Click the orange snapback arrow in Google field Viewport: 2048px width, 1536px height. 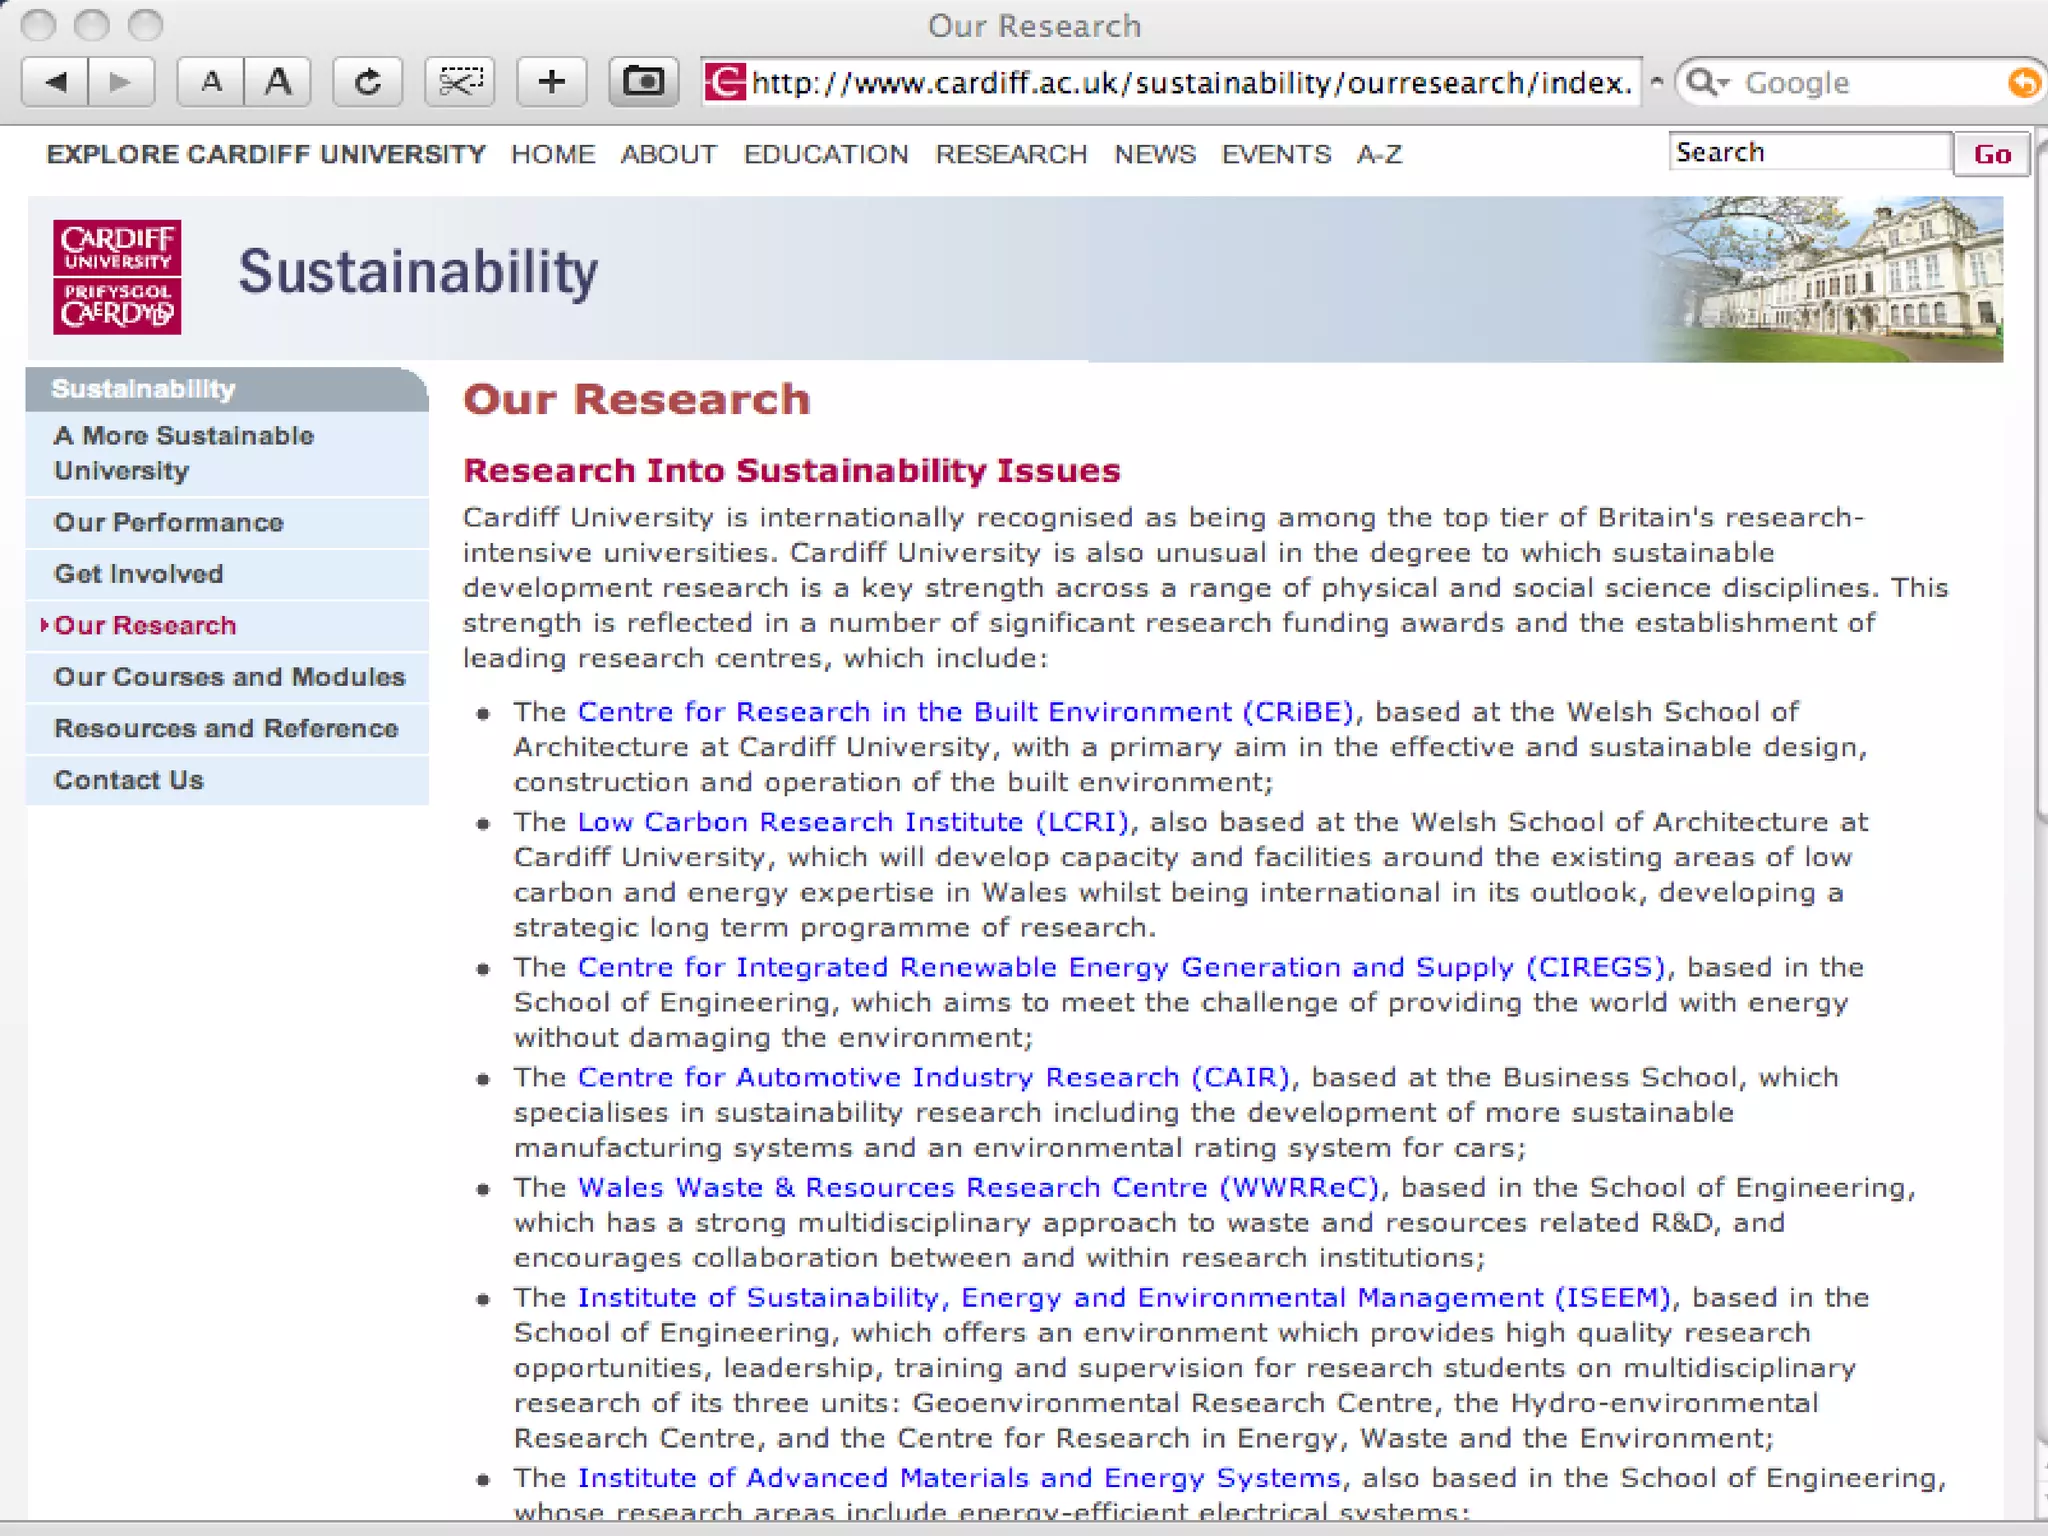coord(2023,82)
